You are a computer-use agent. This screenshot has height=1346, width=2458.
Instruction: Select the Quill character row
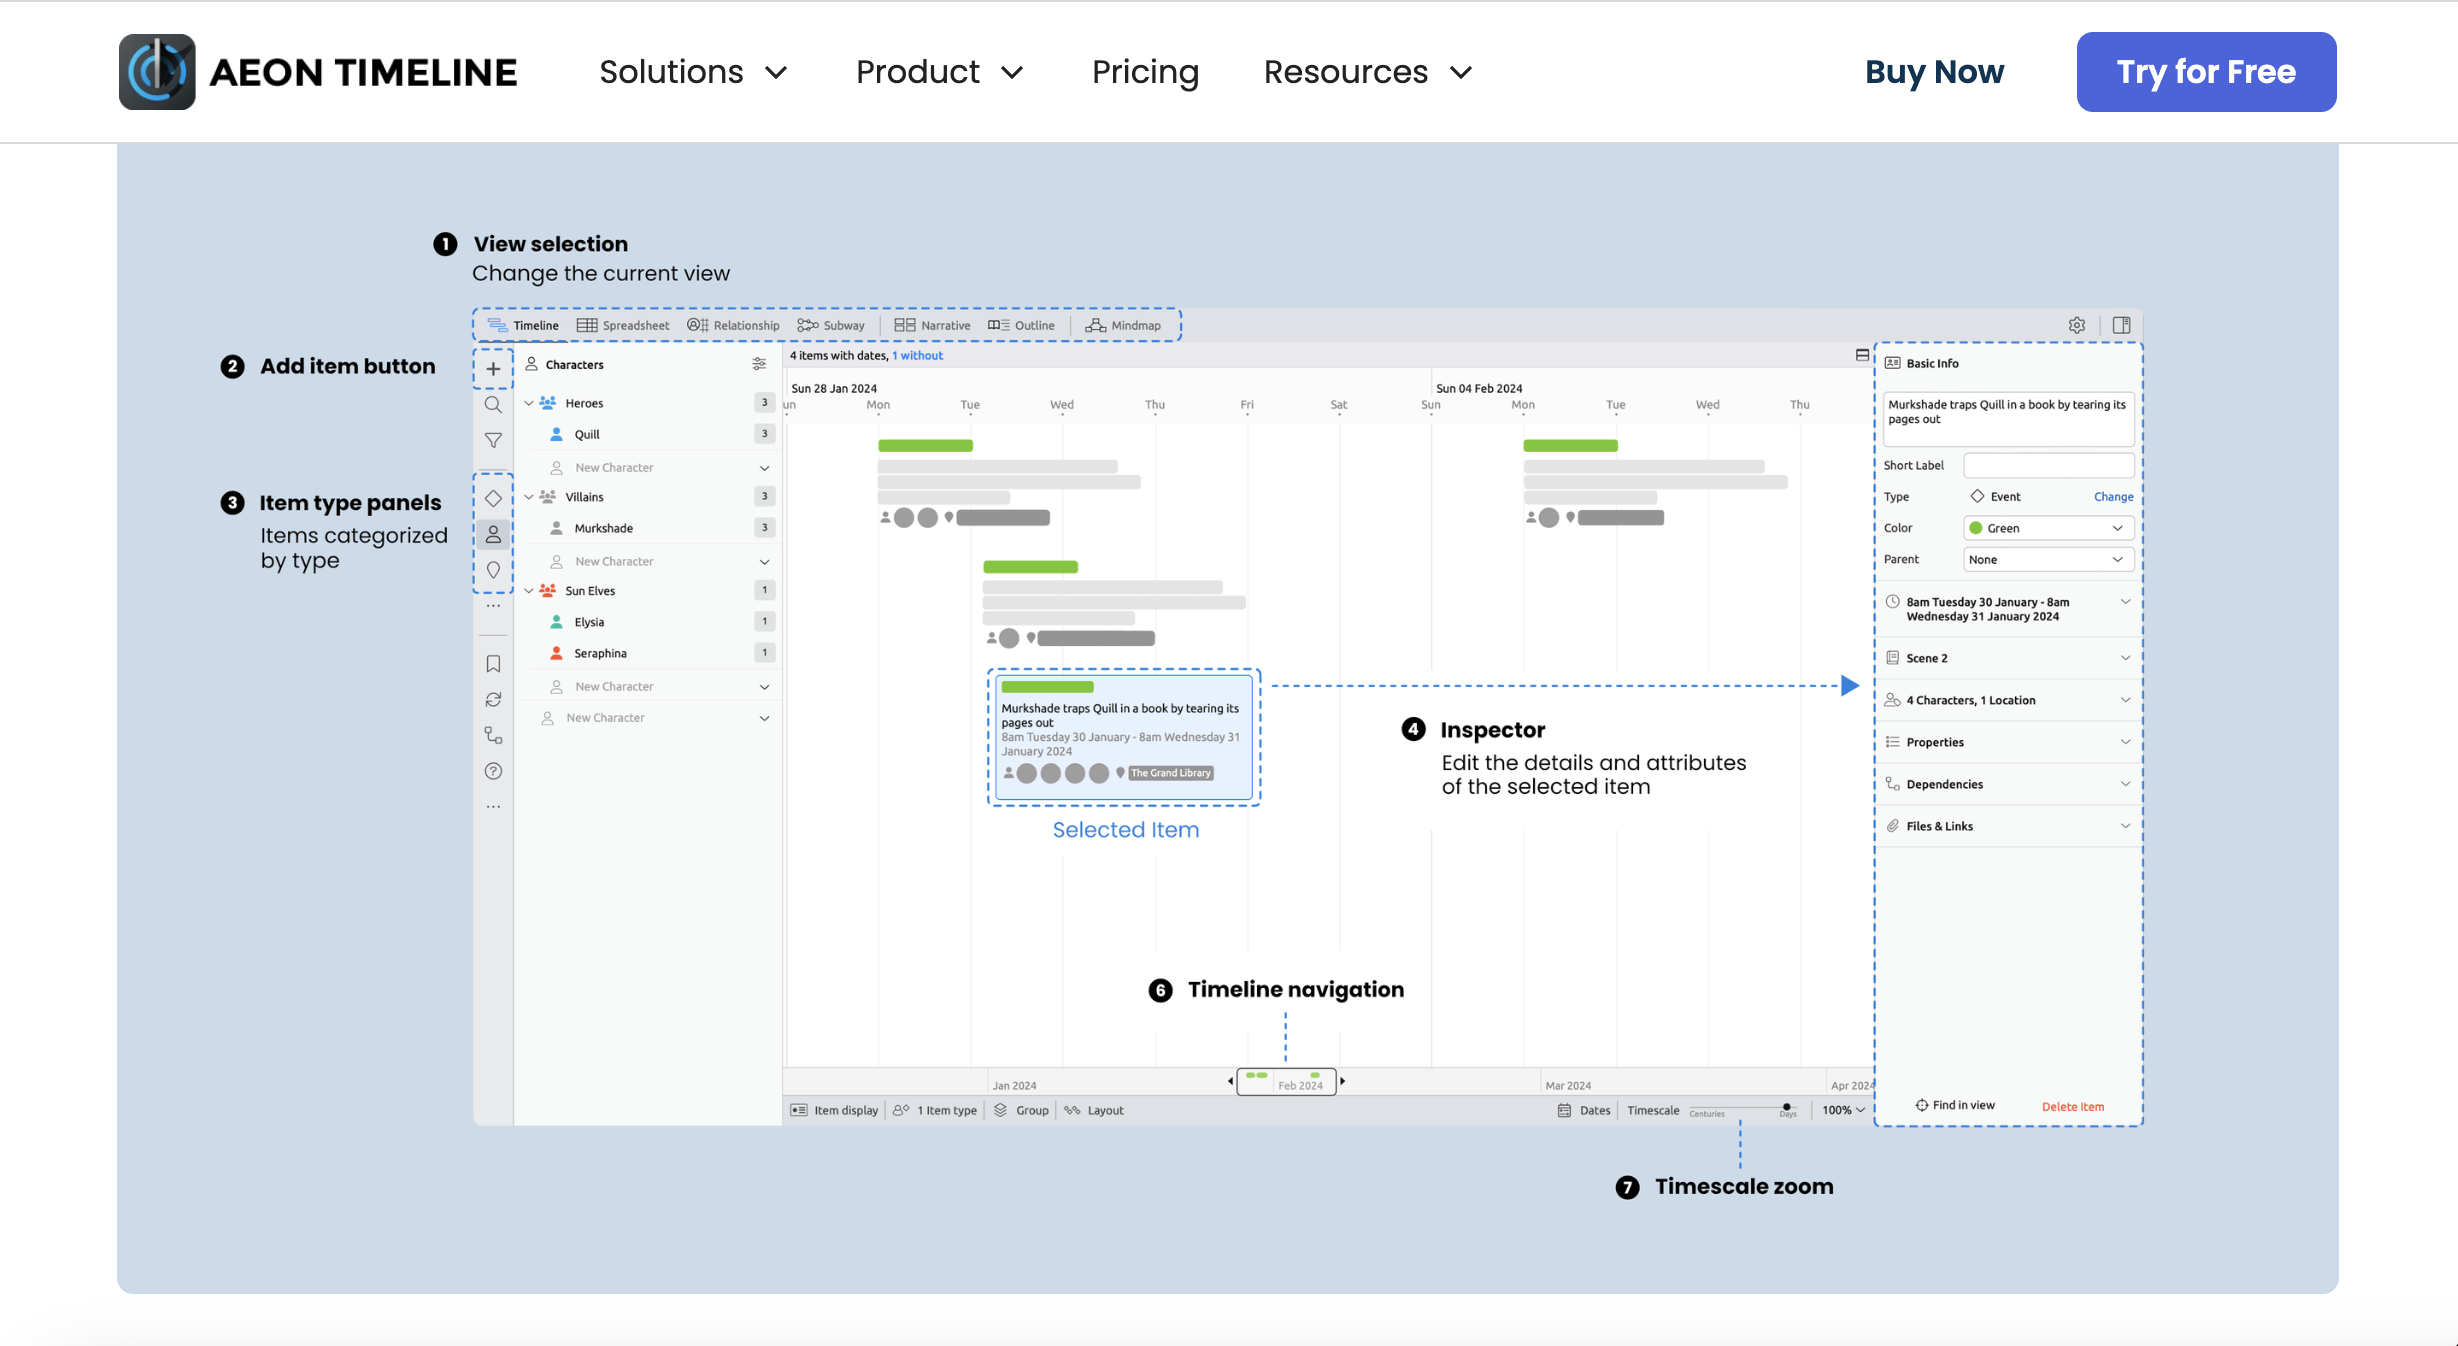(x=650, y=434)
